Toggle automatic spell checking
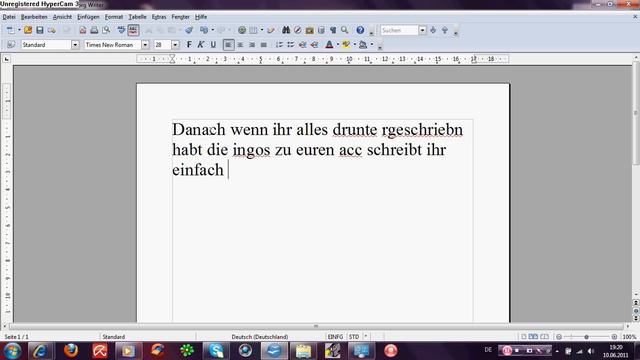This screenshot has width=640, height=360. click(133, 30)
